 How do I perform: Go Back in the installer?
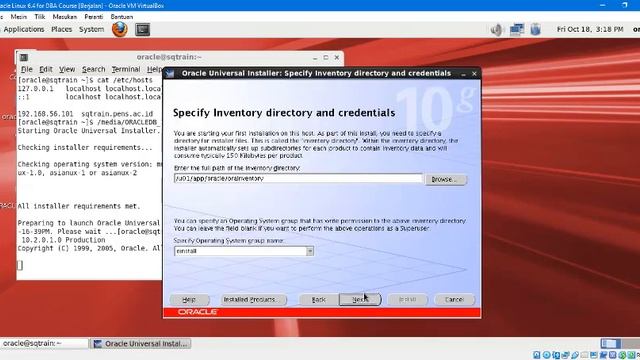pyautogui.click(x=318, y=300)
